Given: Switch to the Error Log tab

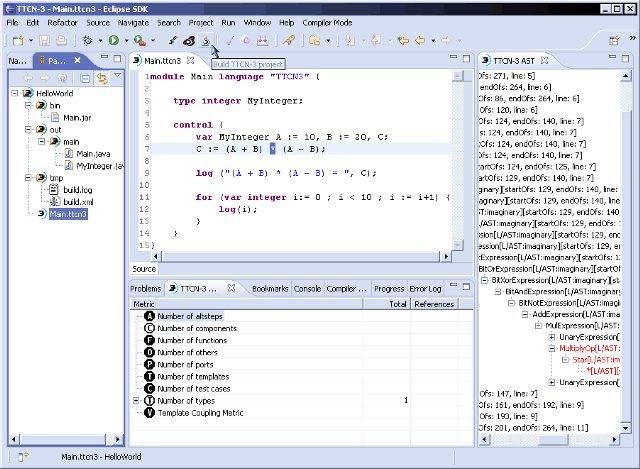Looking at the screenshot, I should 425,289.
